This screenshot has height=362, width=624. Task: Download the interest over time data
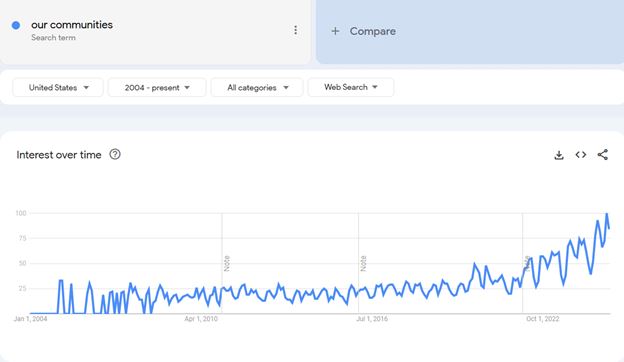(x=559, y=155)
